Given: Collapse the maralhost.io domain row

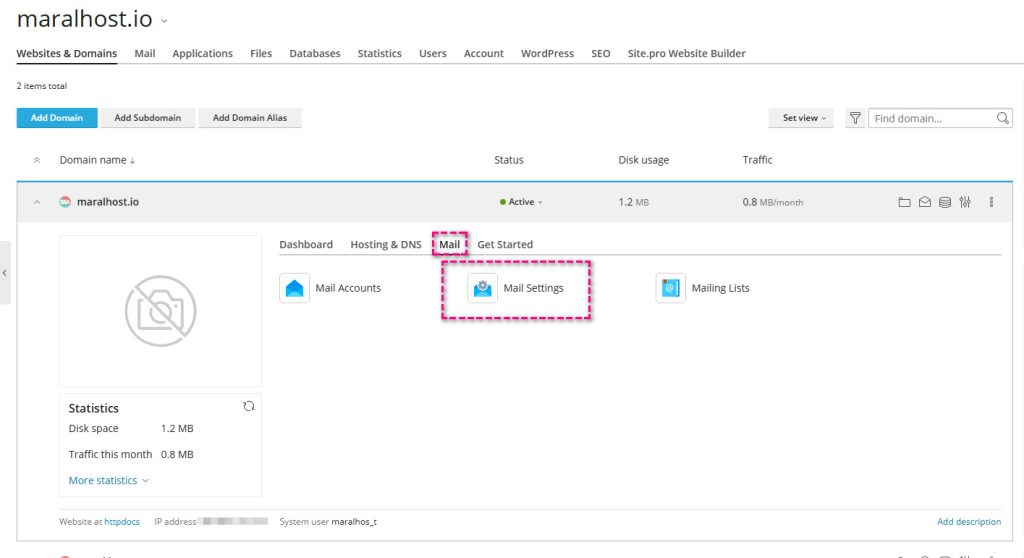Looking at the screenshot, I should click(37, 202).
